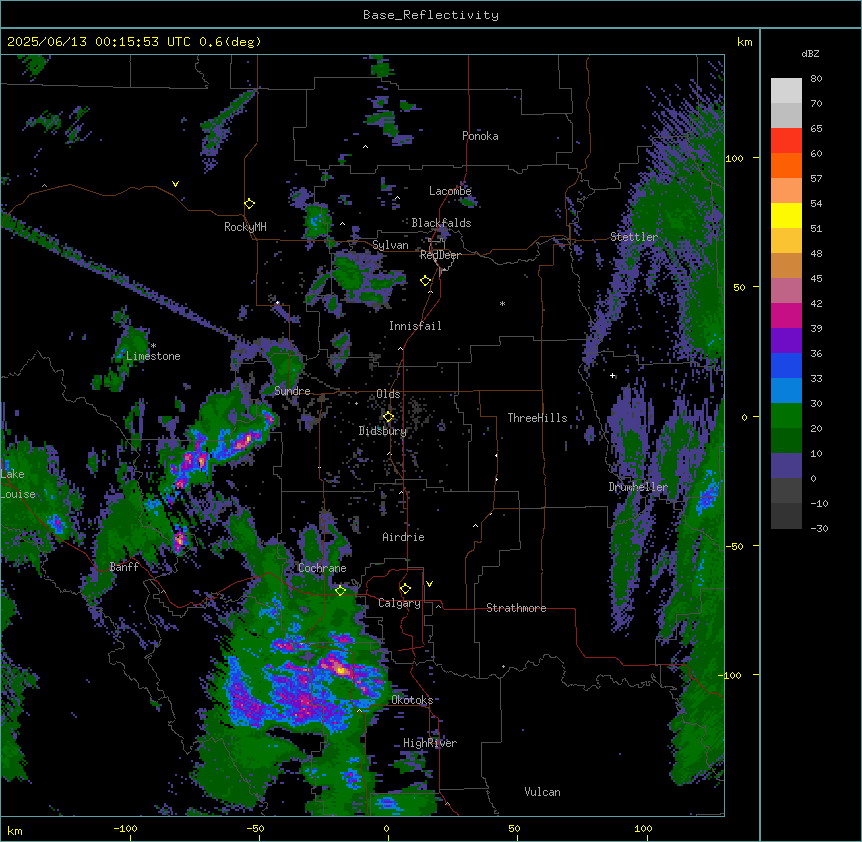Click the y-axis tick label 50
The width and height of the screenshot is (862, 842).
739,287
